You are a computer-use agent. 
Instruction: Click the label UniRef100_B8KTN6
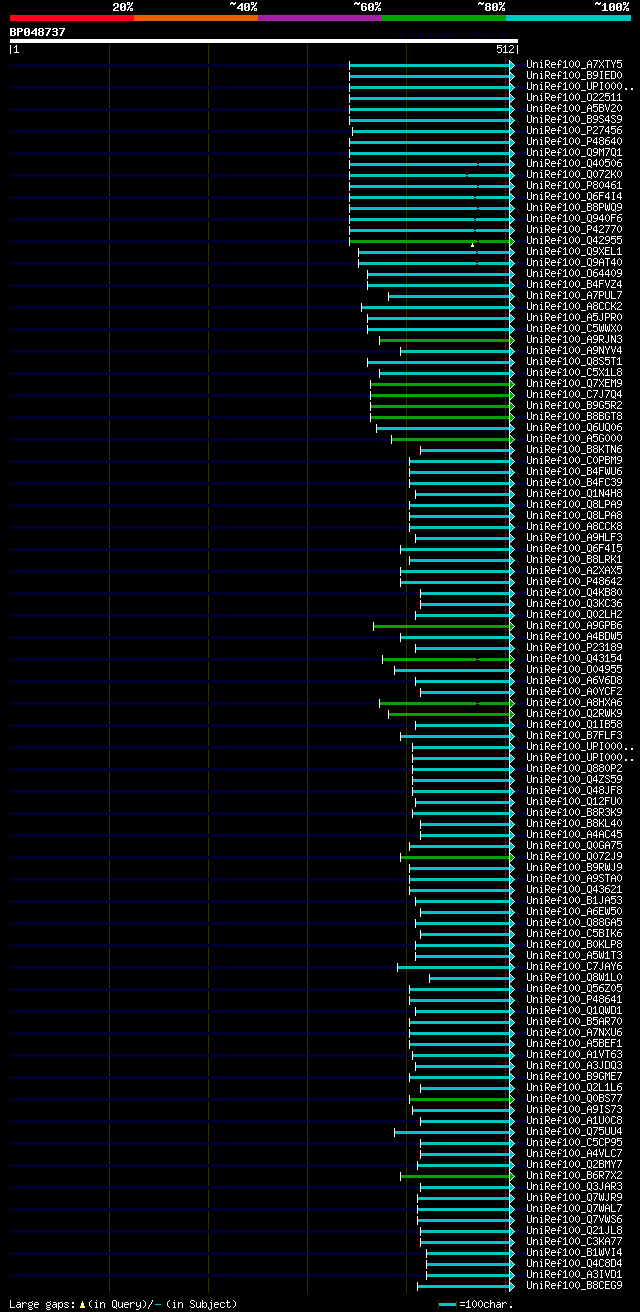[574, 449]
